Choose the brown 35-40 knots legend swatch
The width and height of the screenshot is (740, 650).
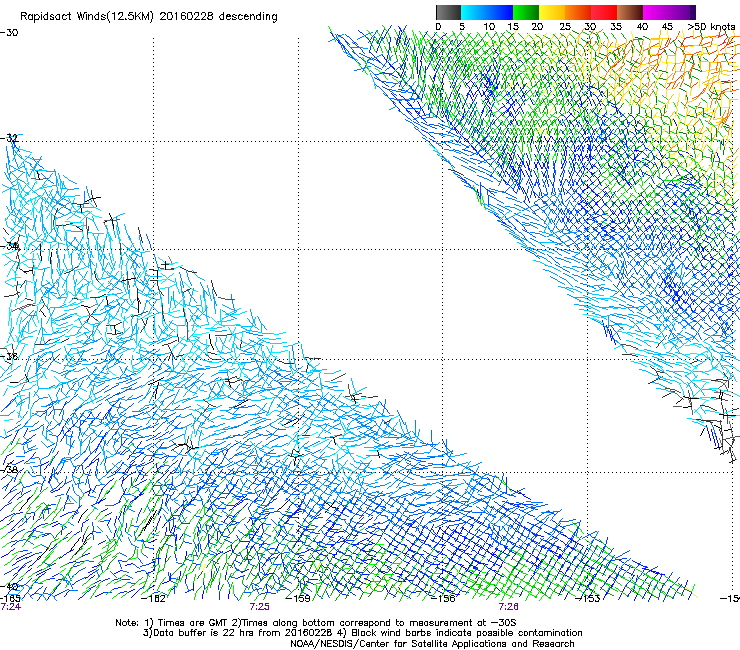coord(630,12)
